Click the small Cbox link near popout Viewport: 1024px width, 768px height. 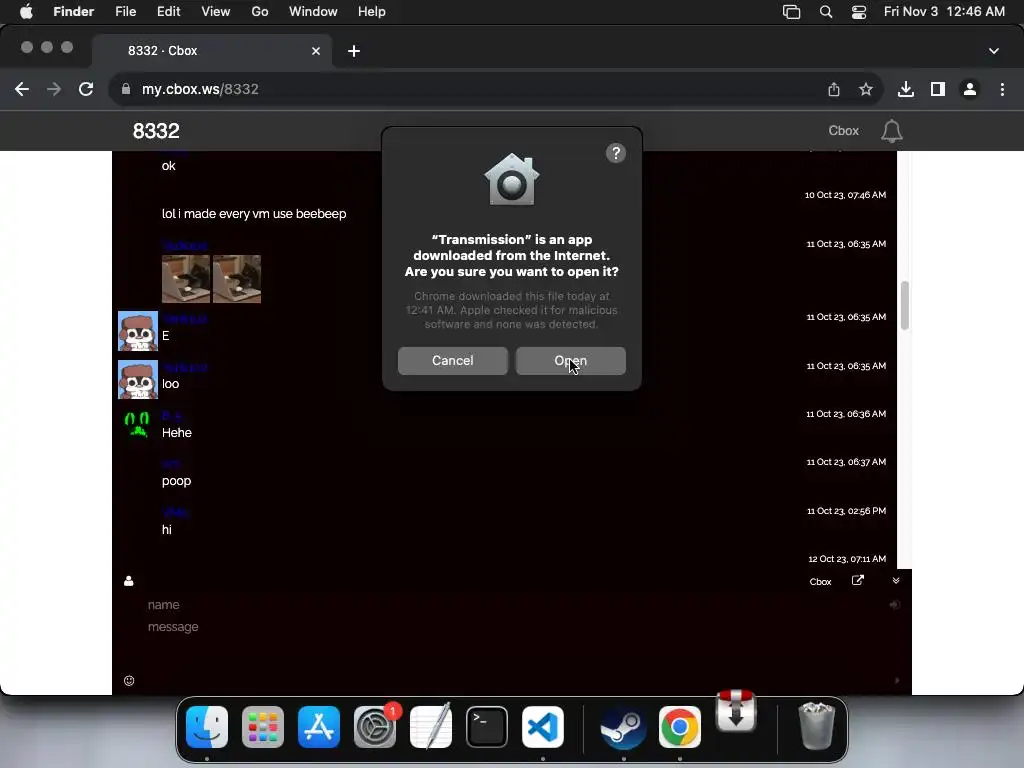coord(820,582)
